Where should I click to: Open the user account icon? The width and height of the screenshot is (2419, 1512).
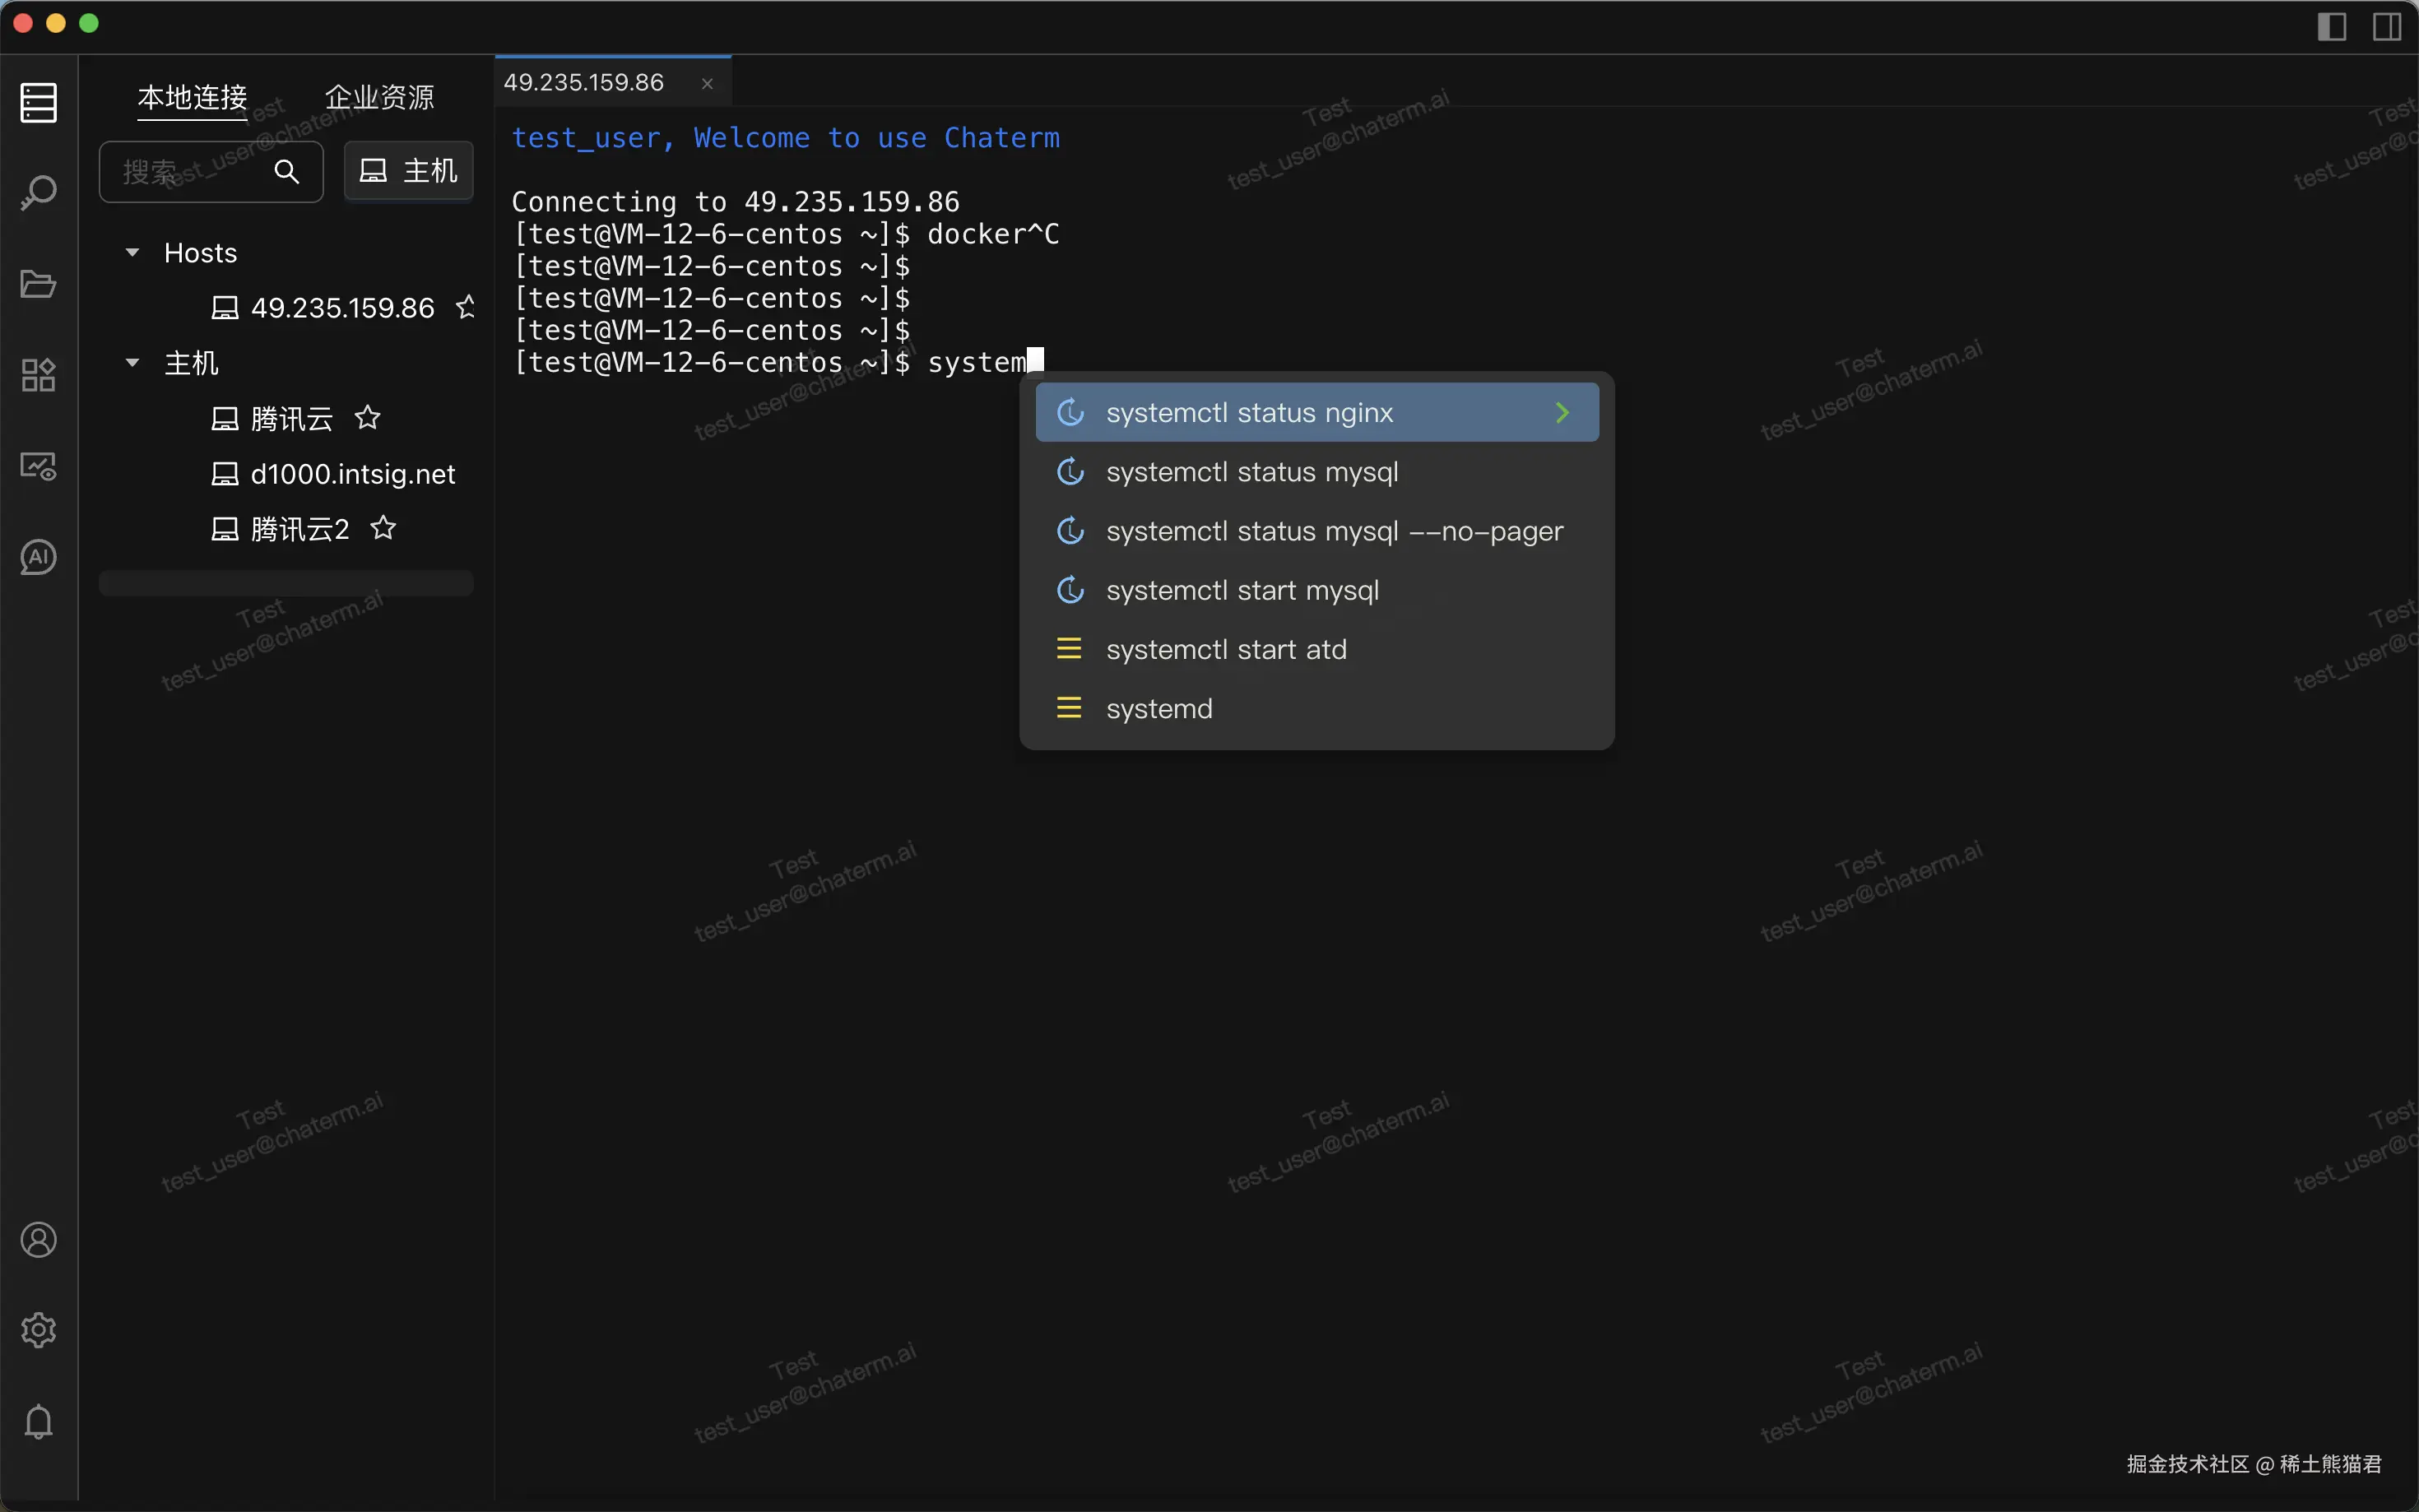tap(38, 1240)
